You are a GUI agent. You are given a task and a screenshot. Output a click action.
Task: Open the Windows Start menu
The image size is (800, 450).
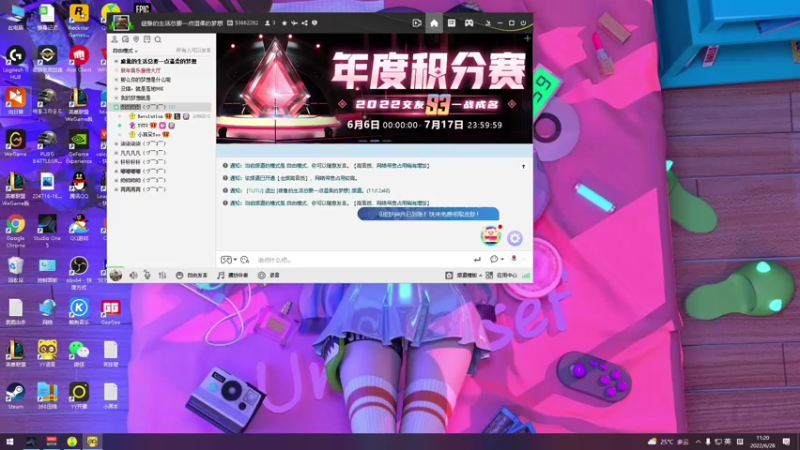[10, 442]
